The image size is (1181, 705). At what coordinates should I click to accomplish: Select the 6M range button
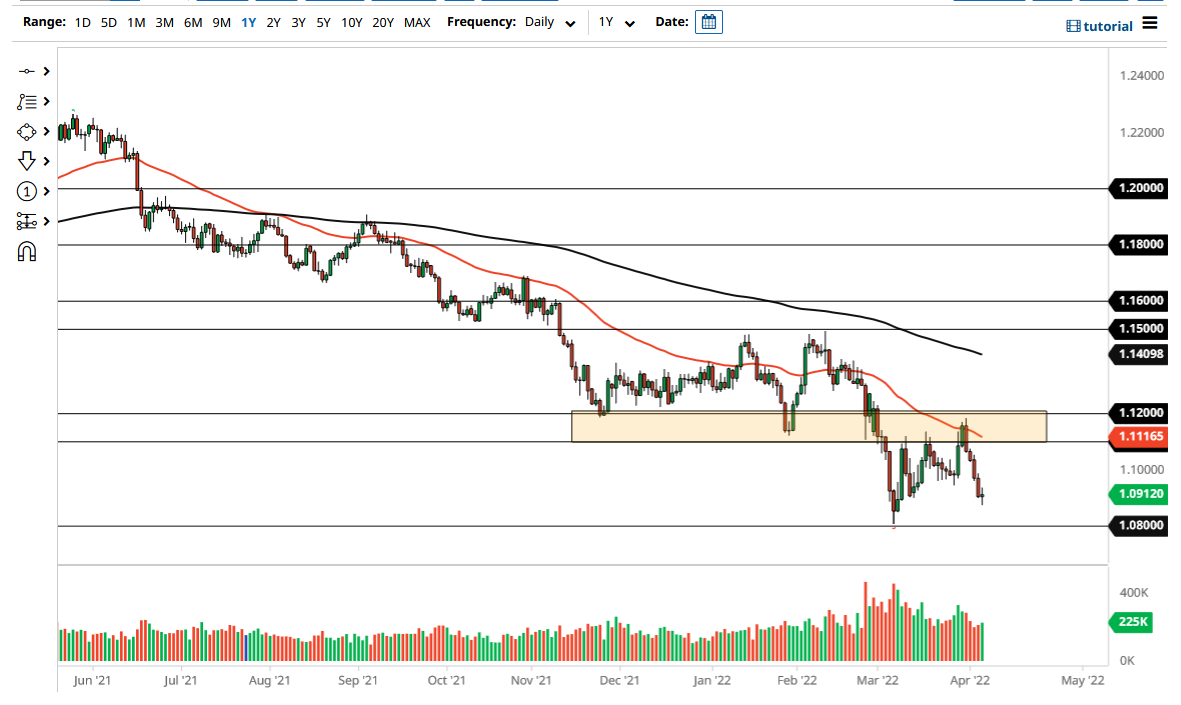pyautogui.click(x=193, y=21)
